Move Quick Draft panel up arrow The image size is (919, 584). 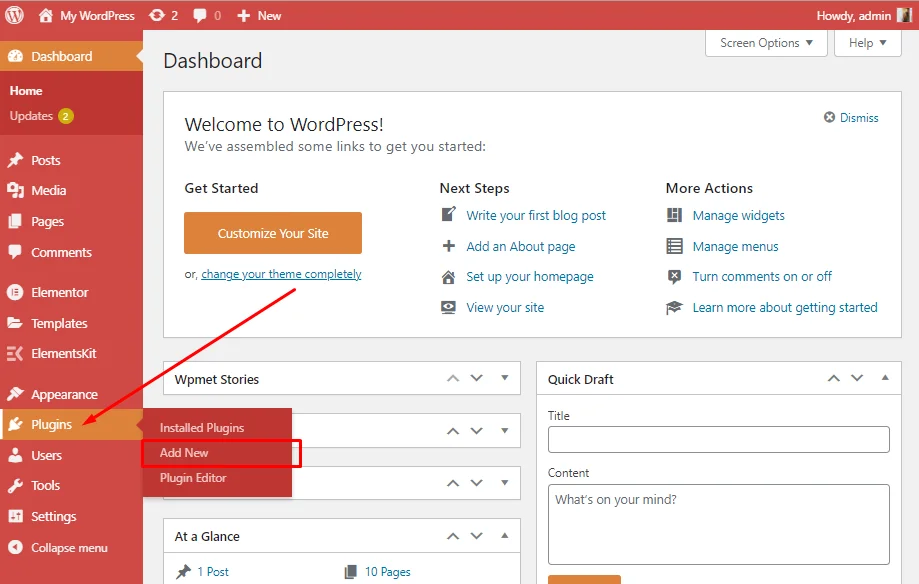click(x=833, y=378)
